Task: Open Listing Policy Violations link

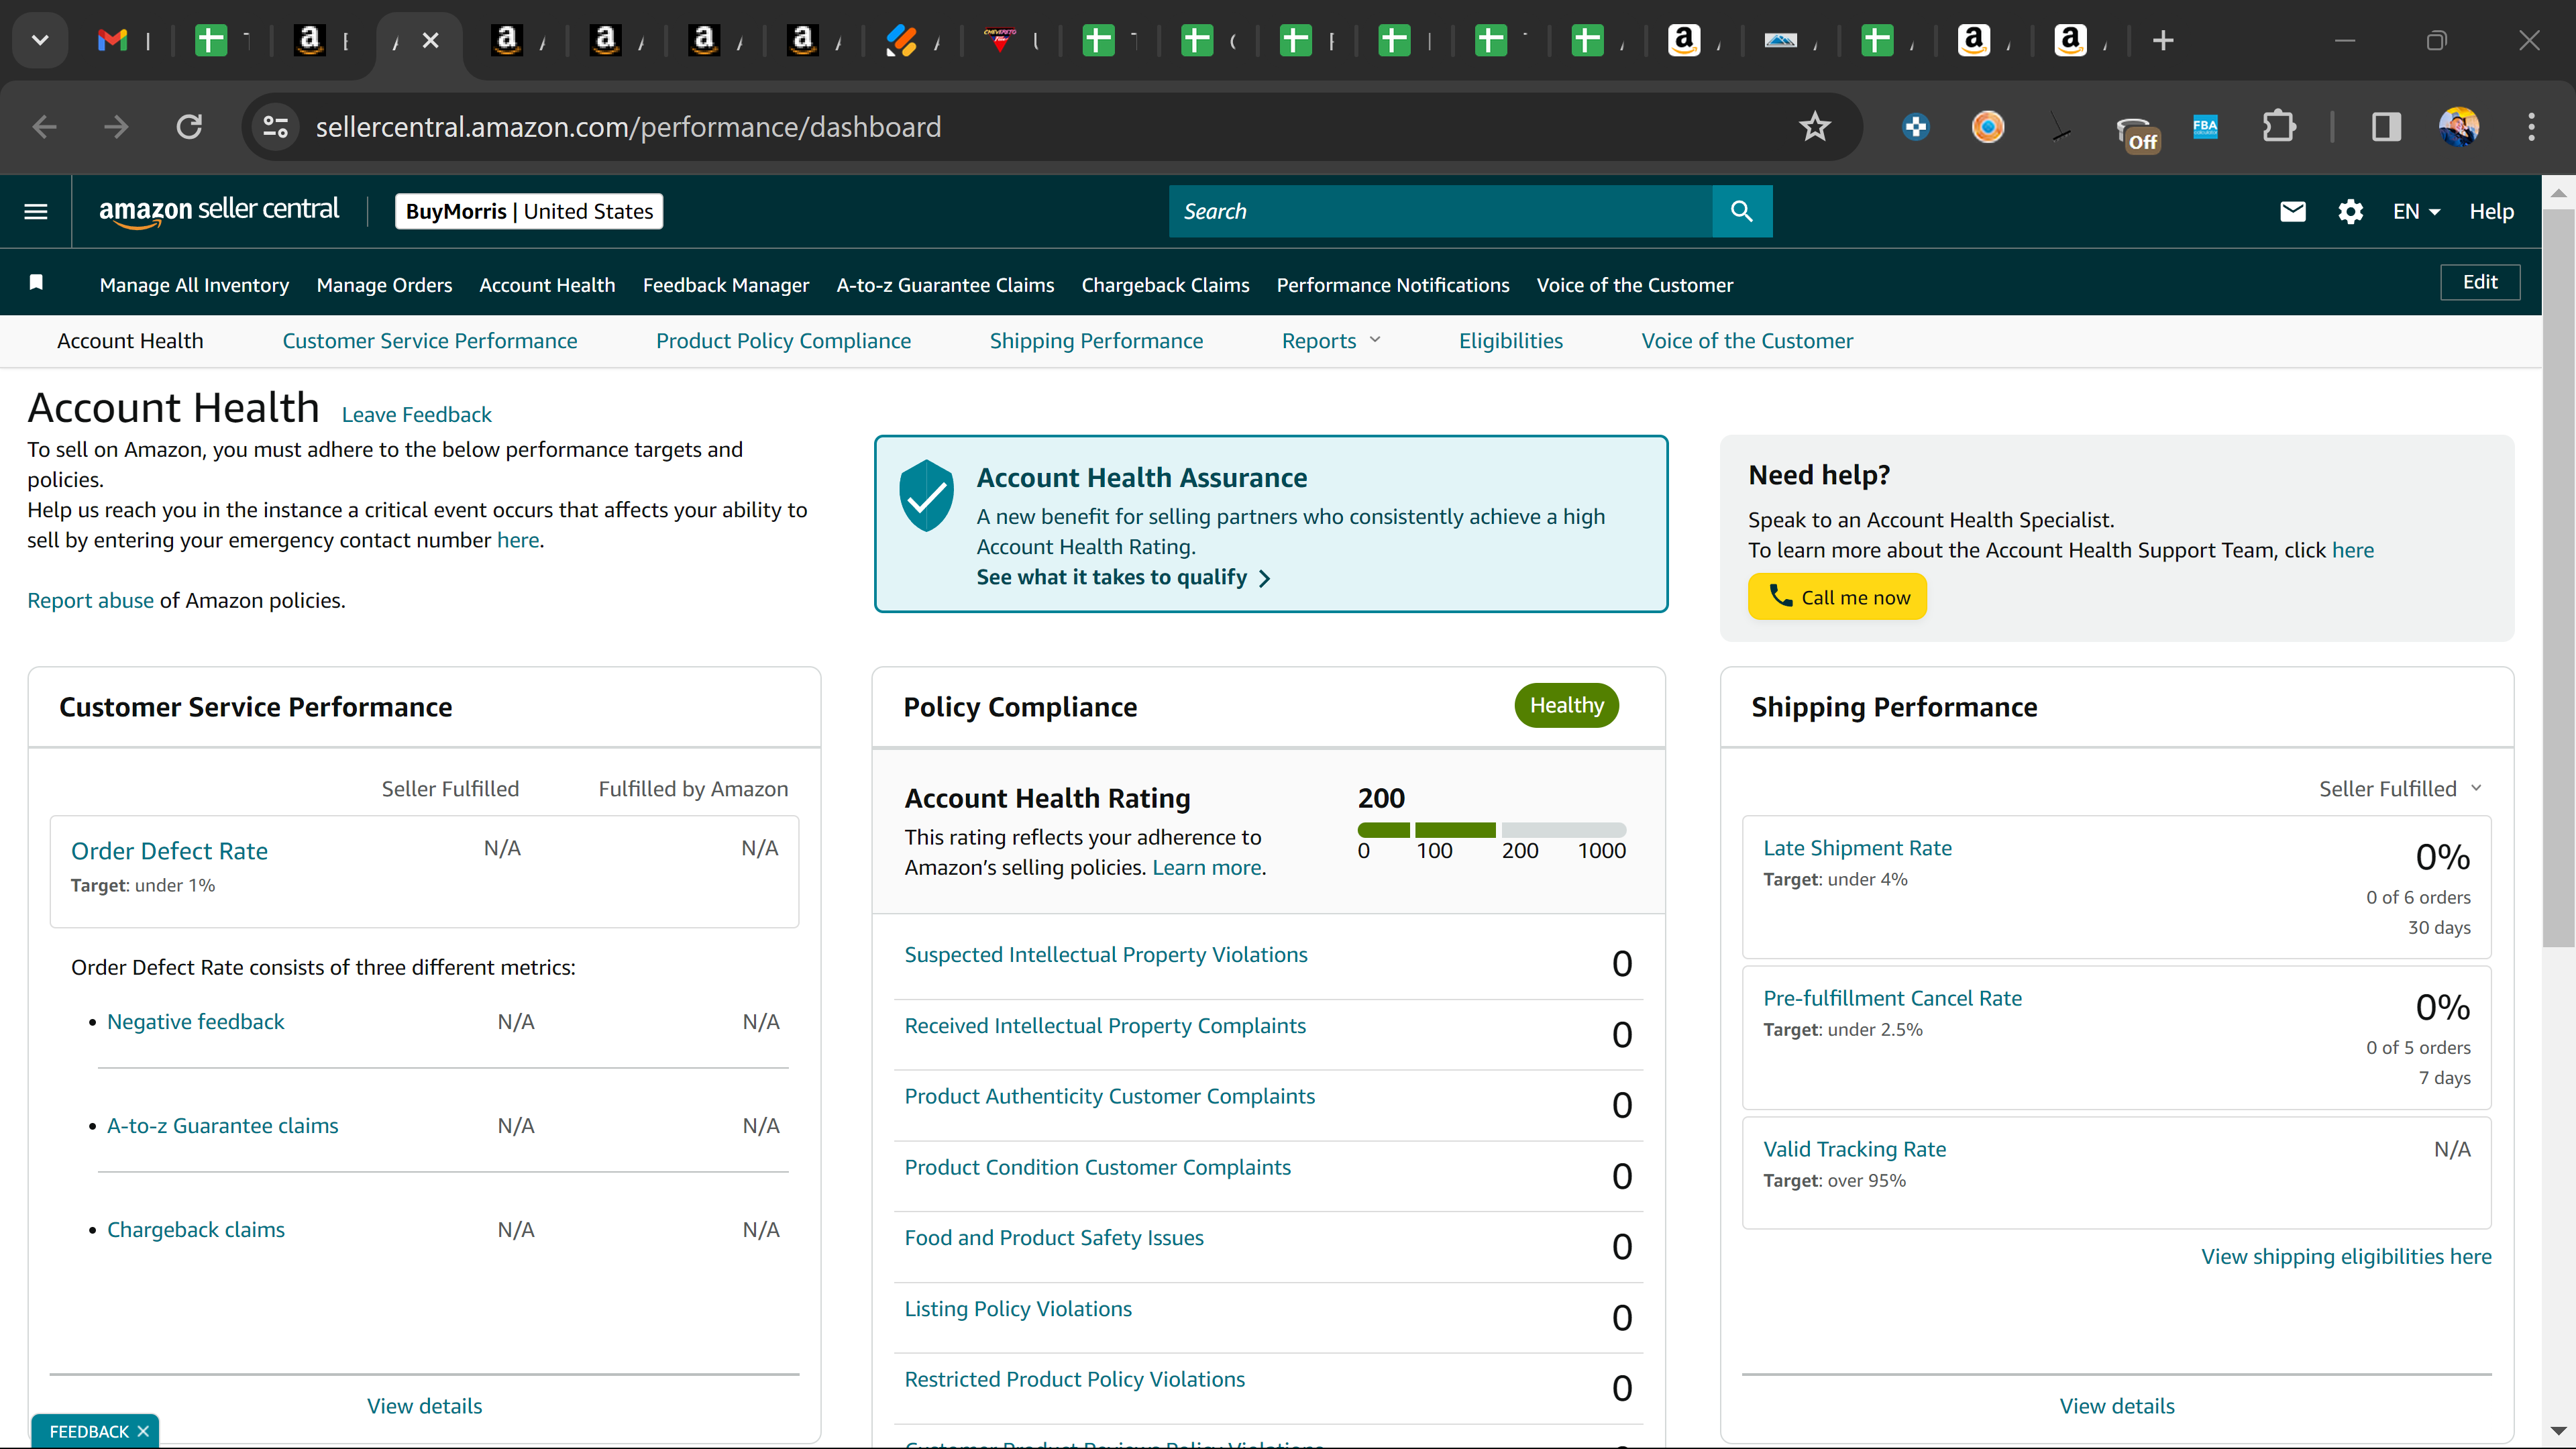Action: [x=1018, y=1308]
